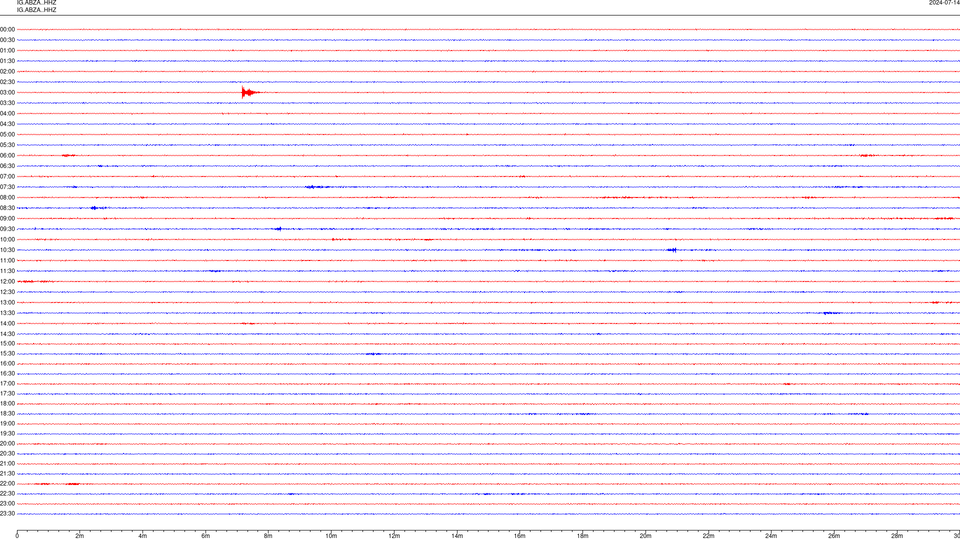Viewport: 960px width, 540px height.
Task: Click the 05:00 trace label
Action: pyautogui.click(x=7, y=134)
